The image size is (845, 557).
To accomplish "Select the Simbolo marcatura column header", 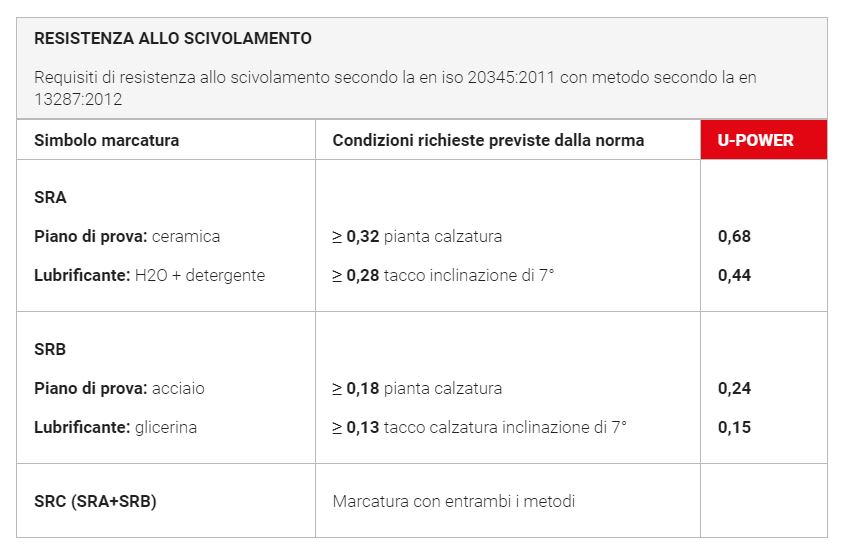I will click(x=107, y=140).
